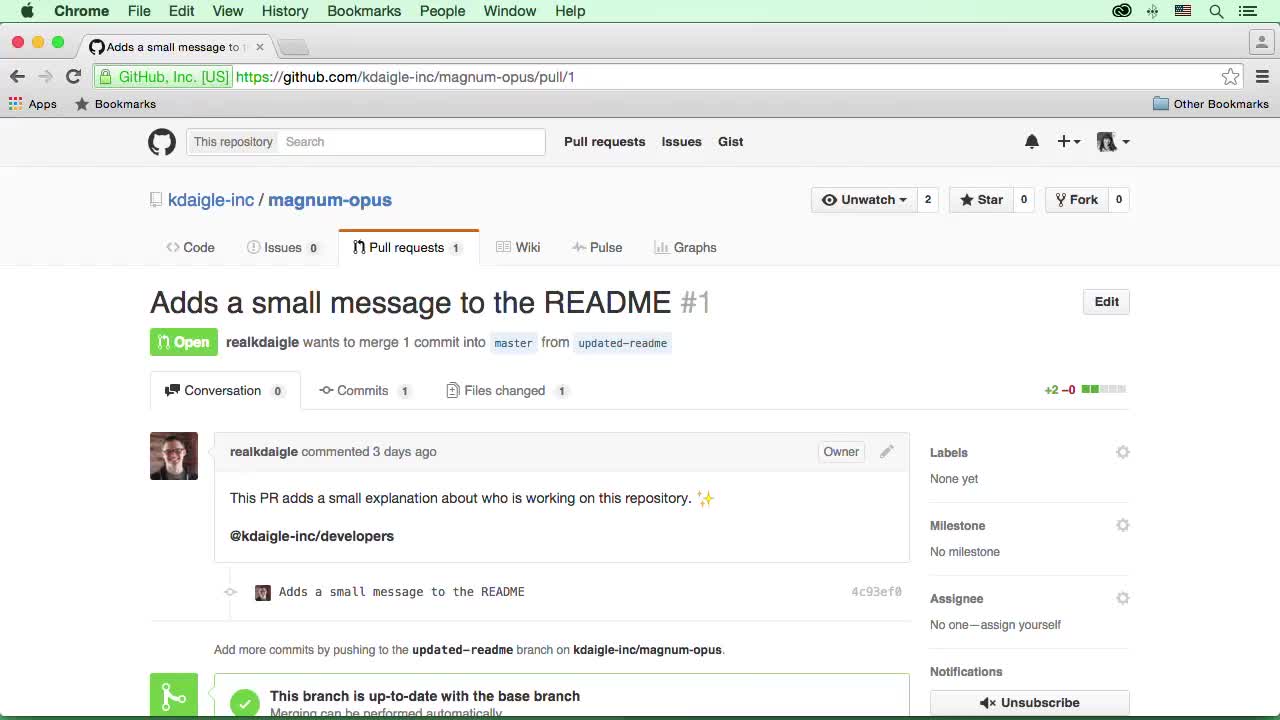This screenshot has width=1280, height=720.
Task: Click the pencil edit comment icon
Action: 886,452
